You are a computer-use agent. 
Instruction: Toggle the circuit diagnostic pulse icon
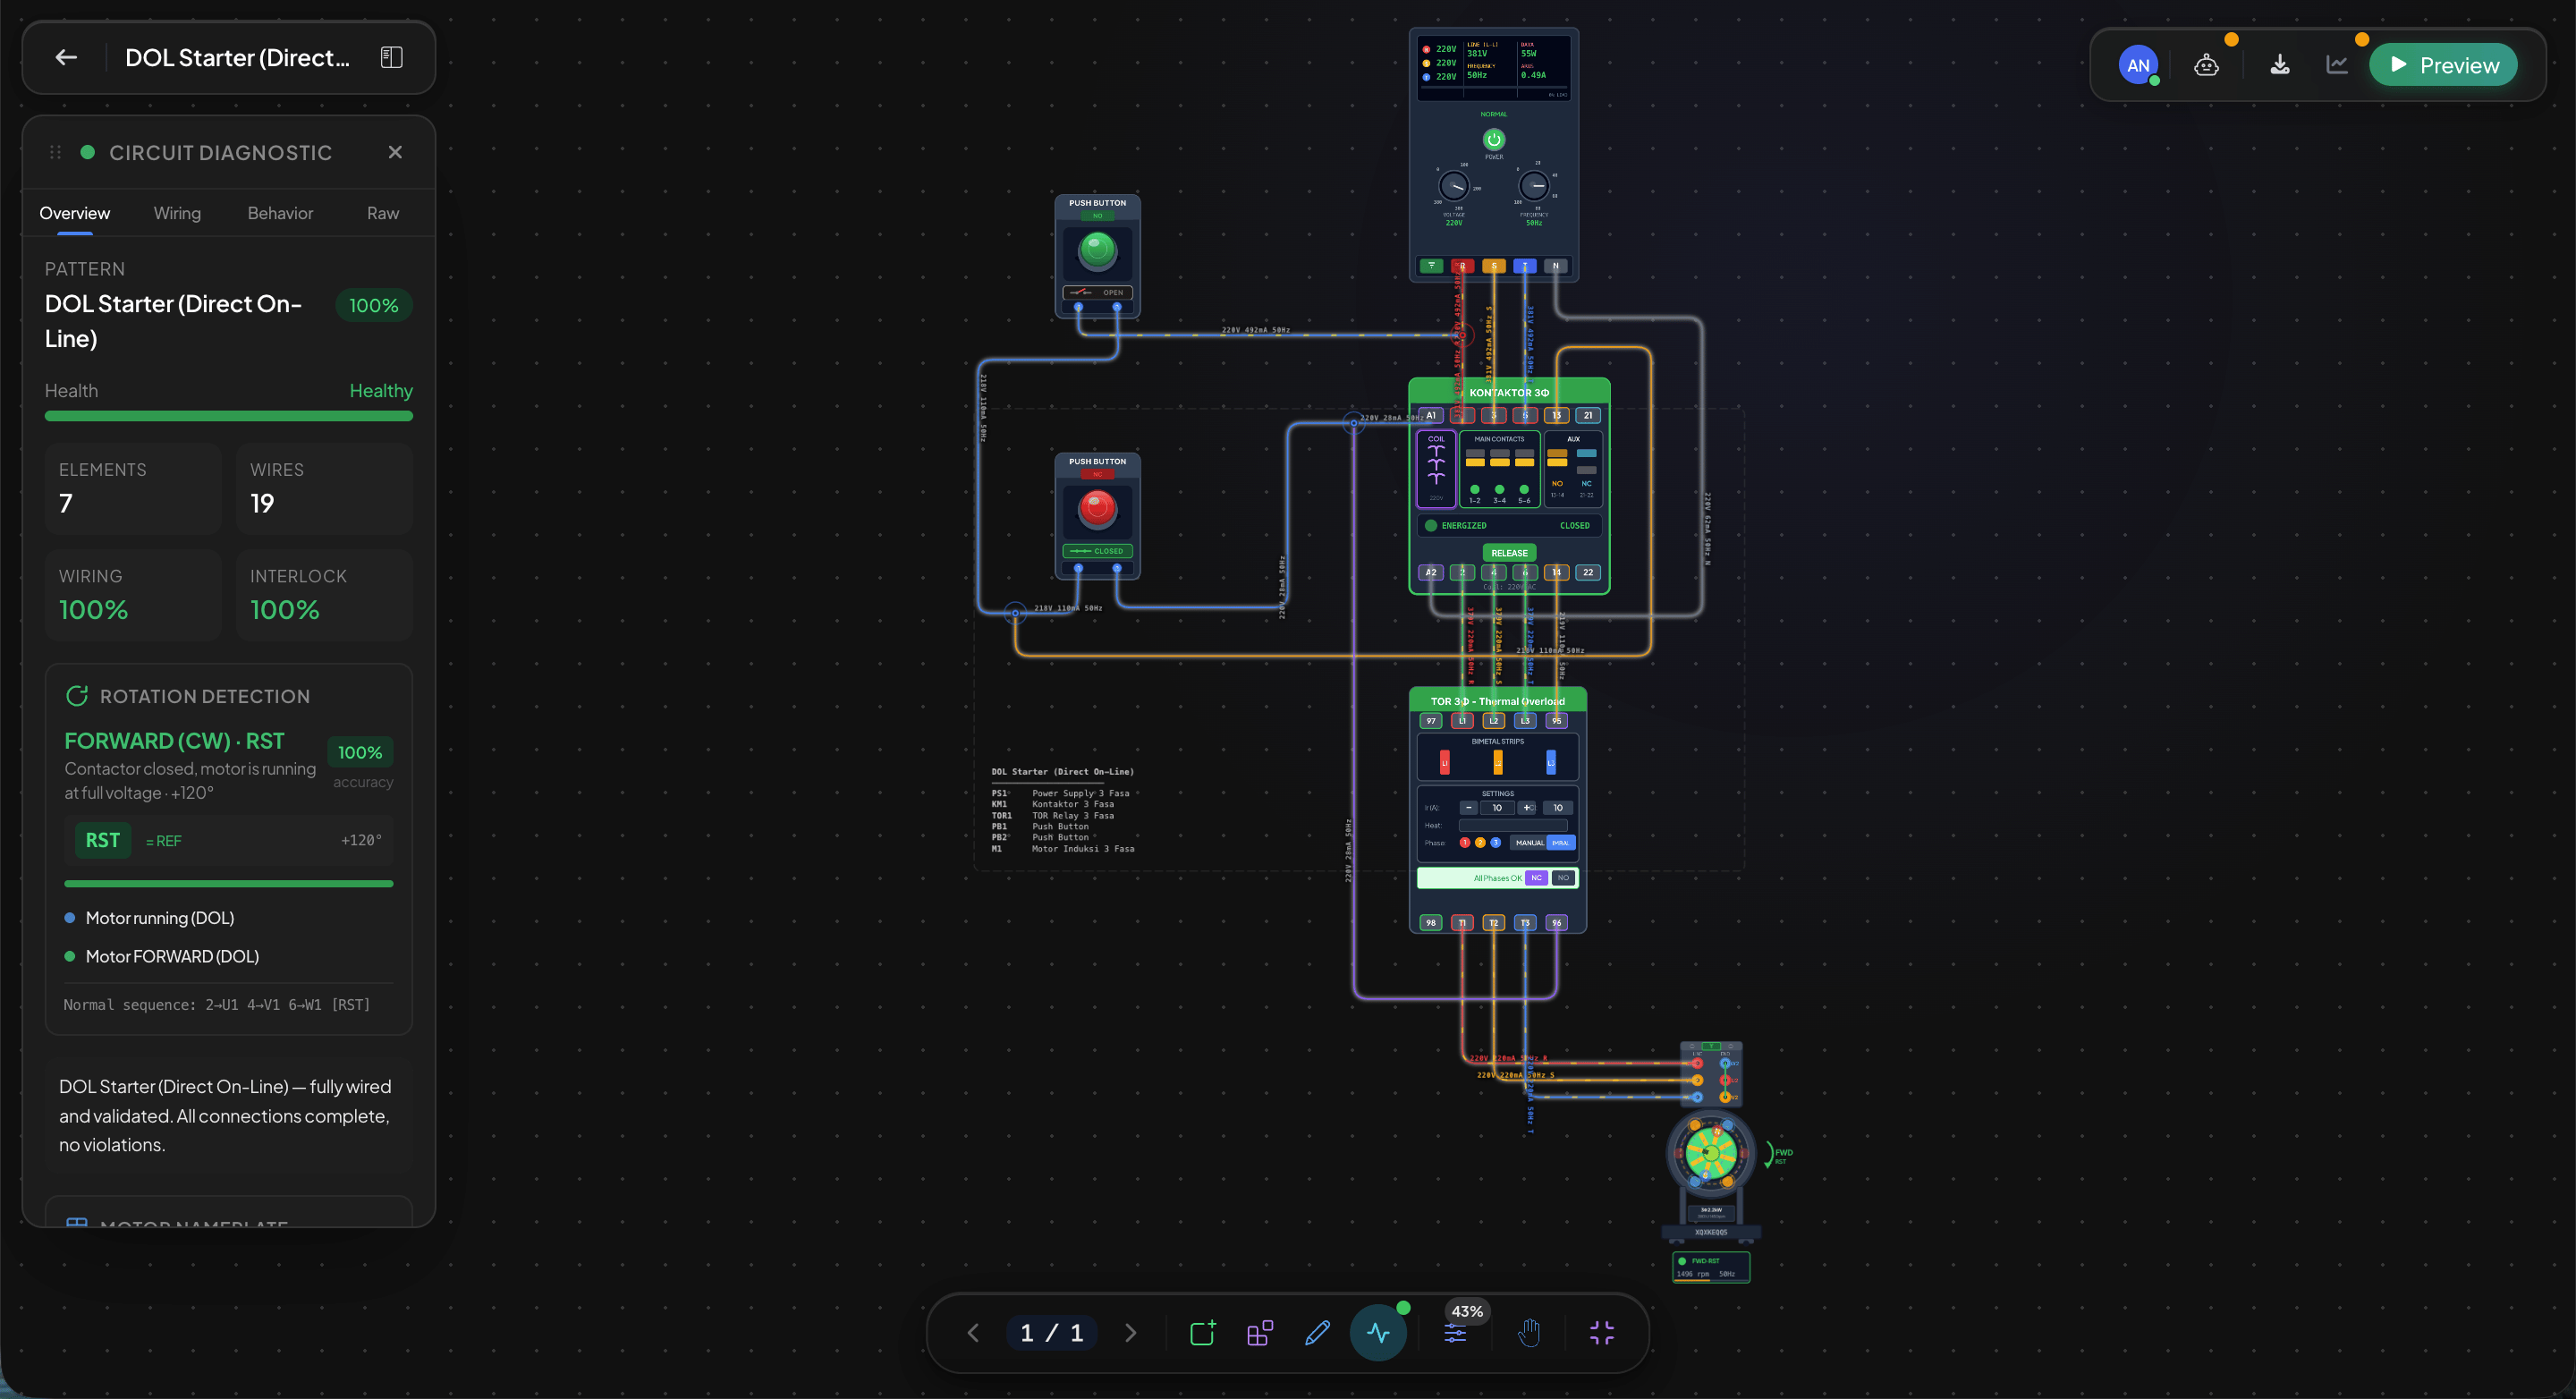coord(1378,1333)
